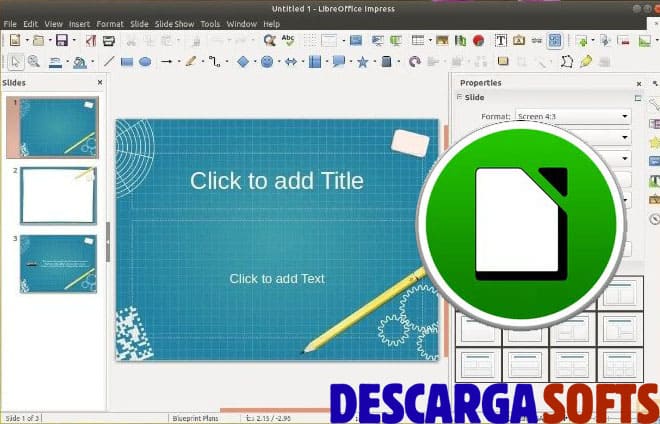
Task: Toggle the highlighted blue draw functions button
Action: click(x=555, y=40)
